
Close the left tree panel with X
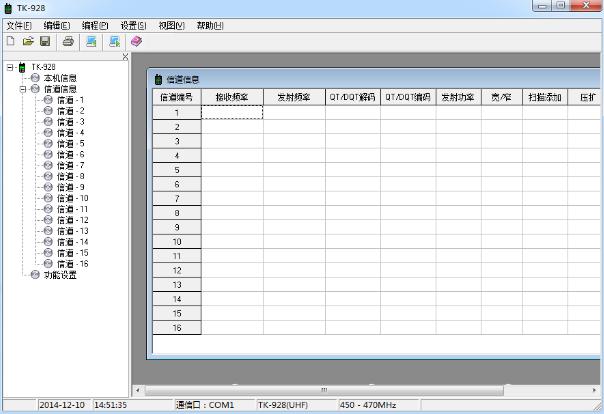click(x=125, y=56)
